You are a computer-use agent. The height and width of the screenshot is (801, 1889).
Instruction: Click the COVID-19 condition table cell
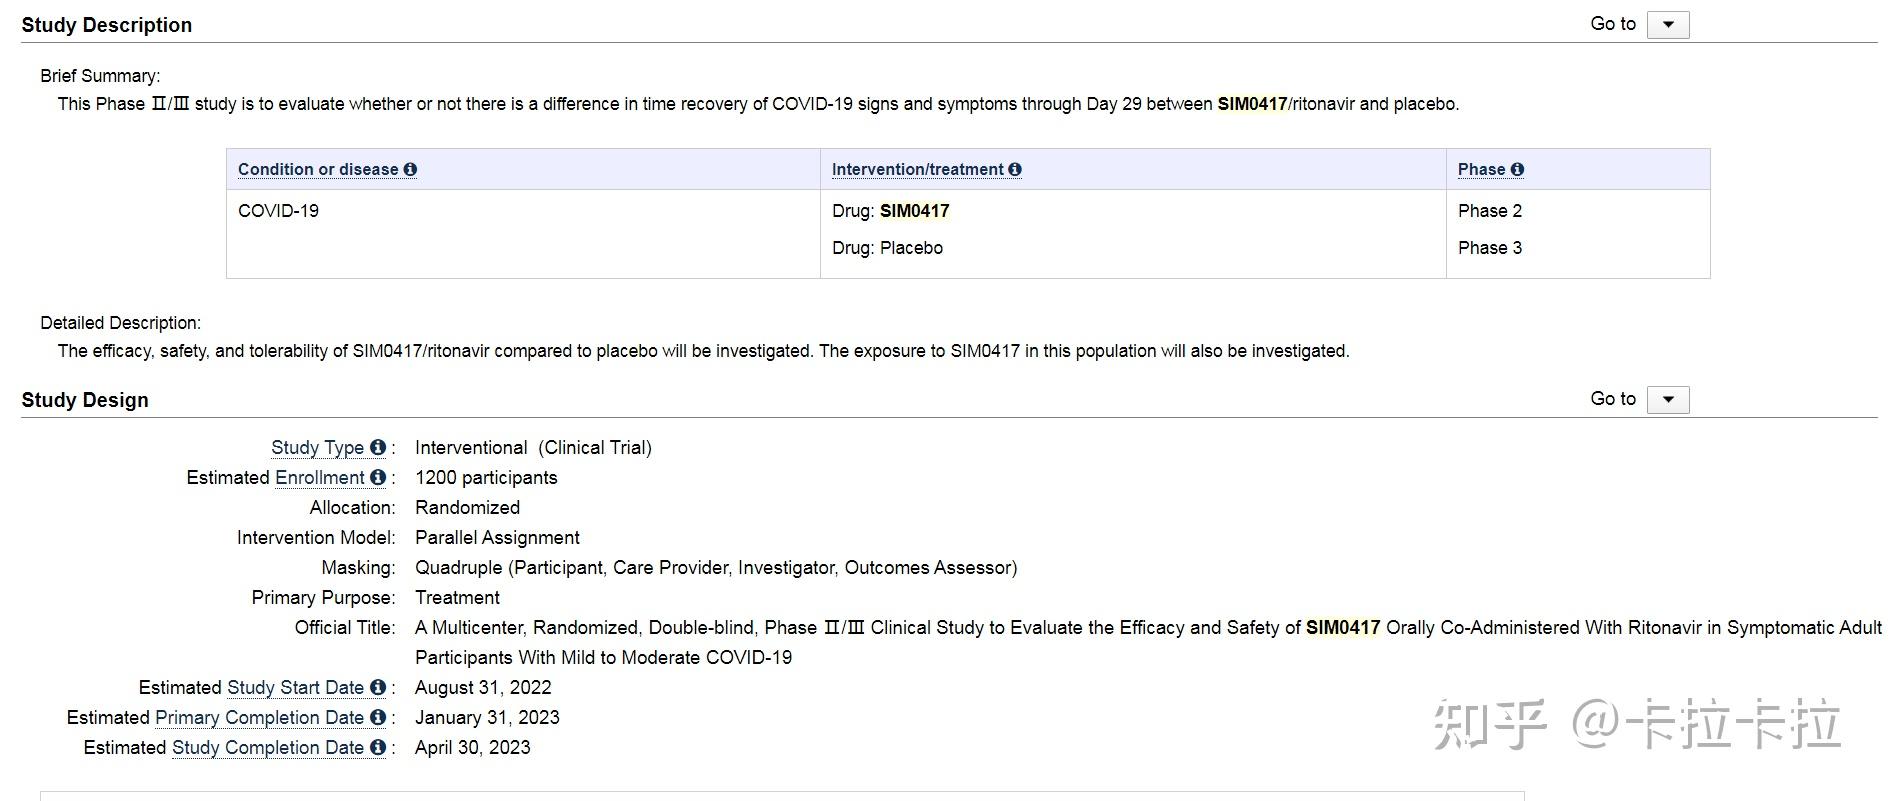click(278, 211)
